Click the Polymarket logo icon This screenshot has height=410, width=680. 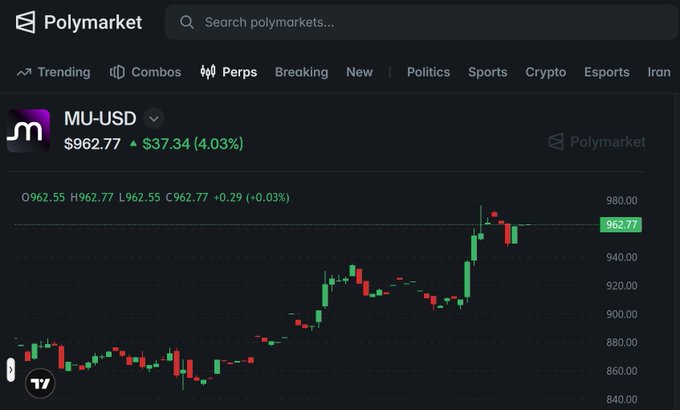point(25,22)
